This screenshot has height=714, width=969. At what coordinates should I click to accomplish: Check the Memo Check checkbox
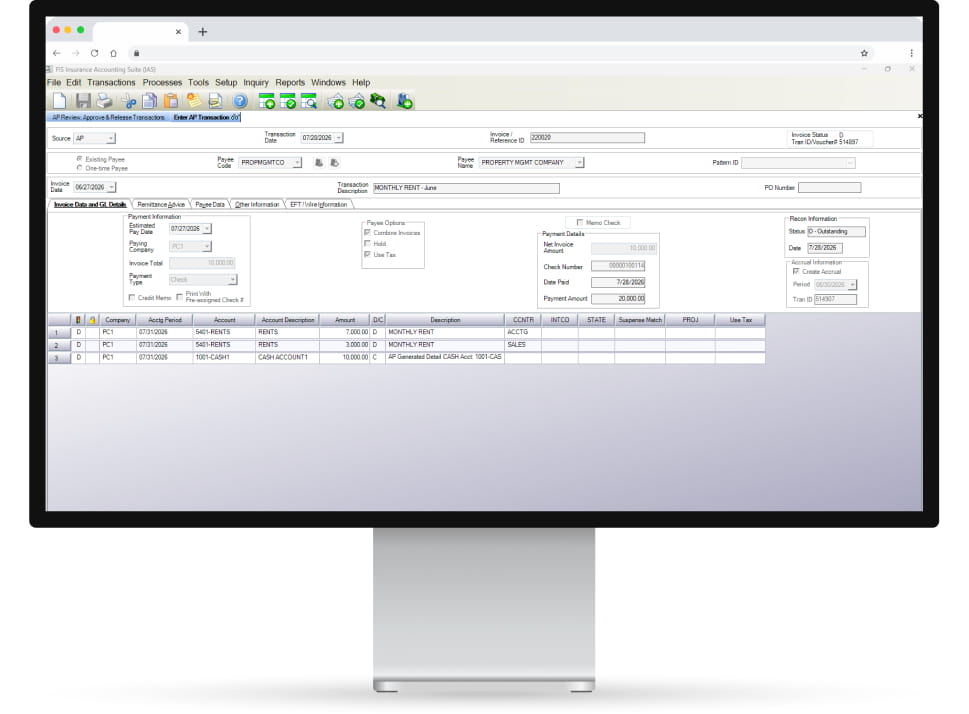pyautogui.click(x=580, y=222)
